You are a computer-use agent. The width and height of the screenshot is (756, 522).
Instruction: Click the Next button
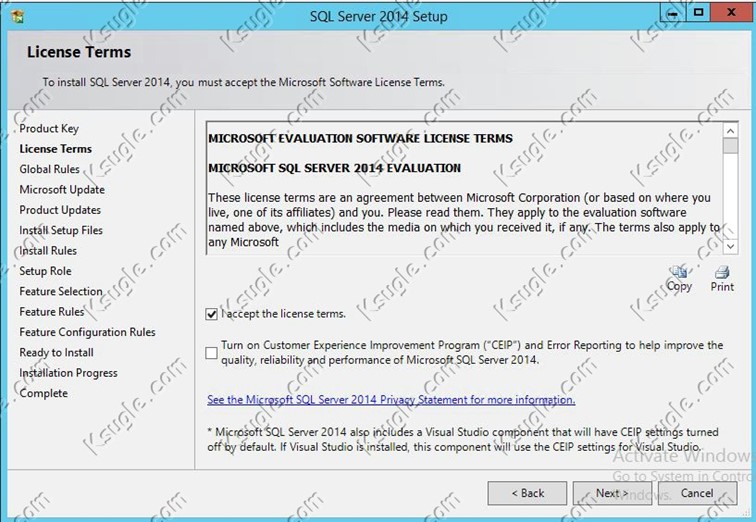612,493
